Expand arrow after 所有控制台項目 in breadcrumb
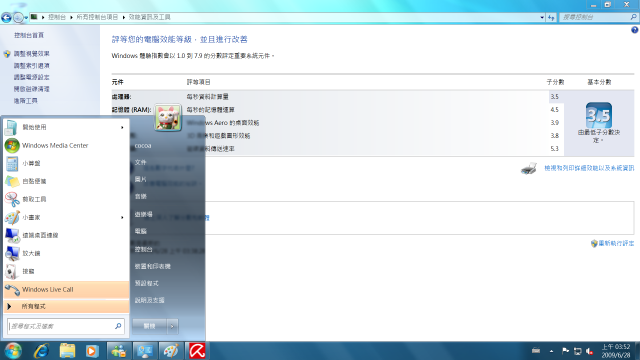 click(124, 17)
